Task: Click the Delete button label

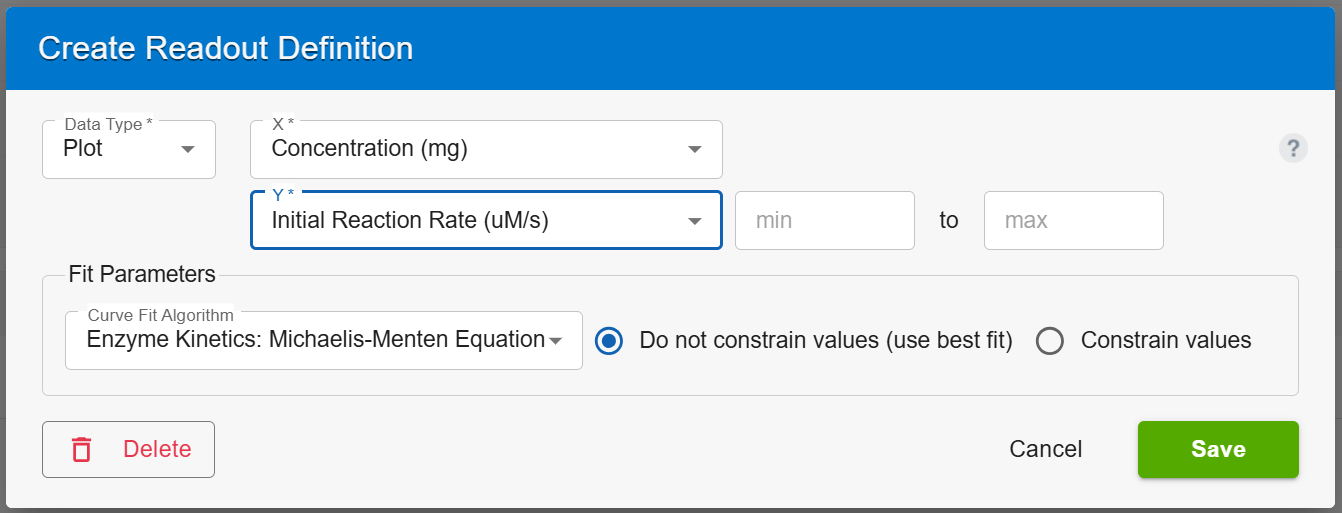Action: click(x=157, y=449)
